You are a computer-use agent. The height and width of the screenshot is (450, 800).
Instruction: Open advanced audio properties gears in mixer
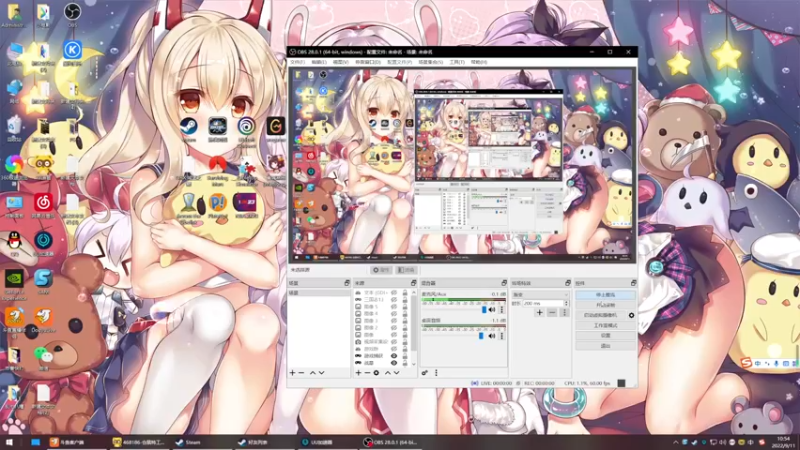[x=424, y=373]
